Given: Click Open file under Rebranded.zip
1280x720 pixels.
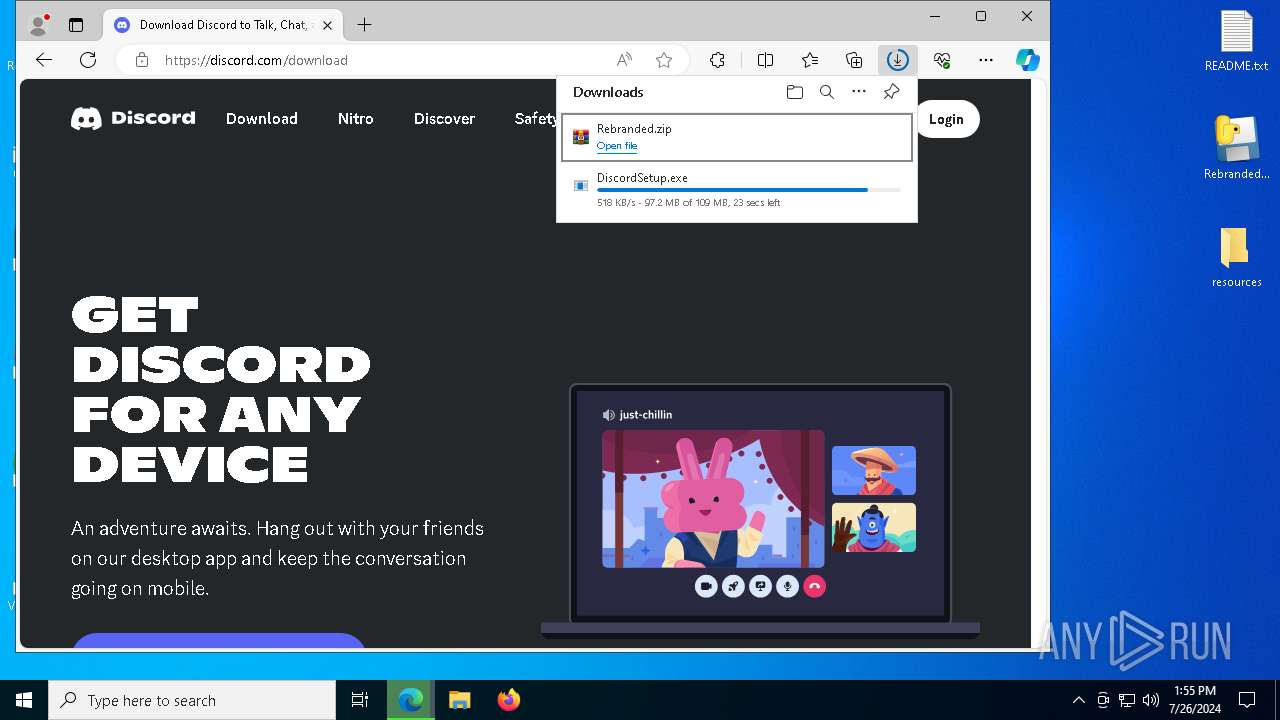Looking at the screenshot, I should coord(617,146).
